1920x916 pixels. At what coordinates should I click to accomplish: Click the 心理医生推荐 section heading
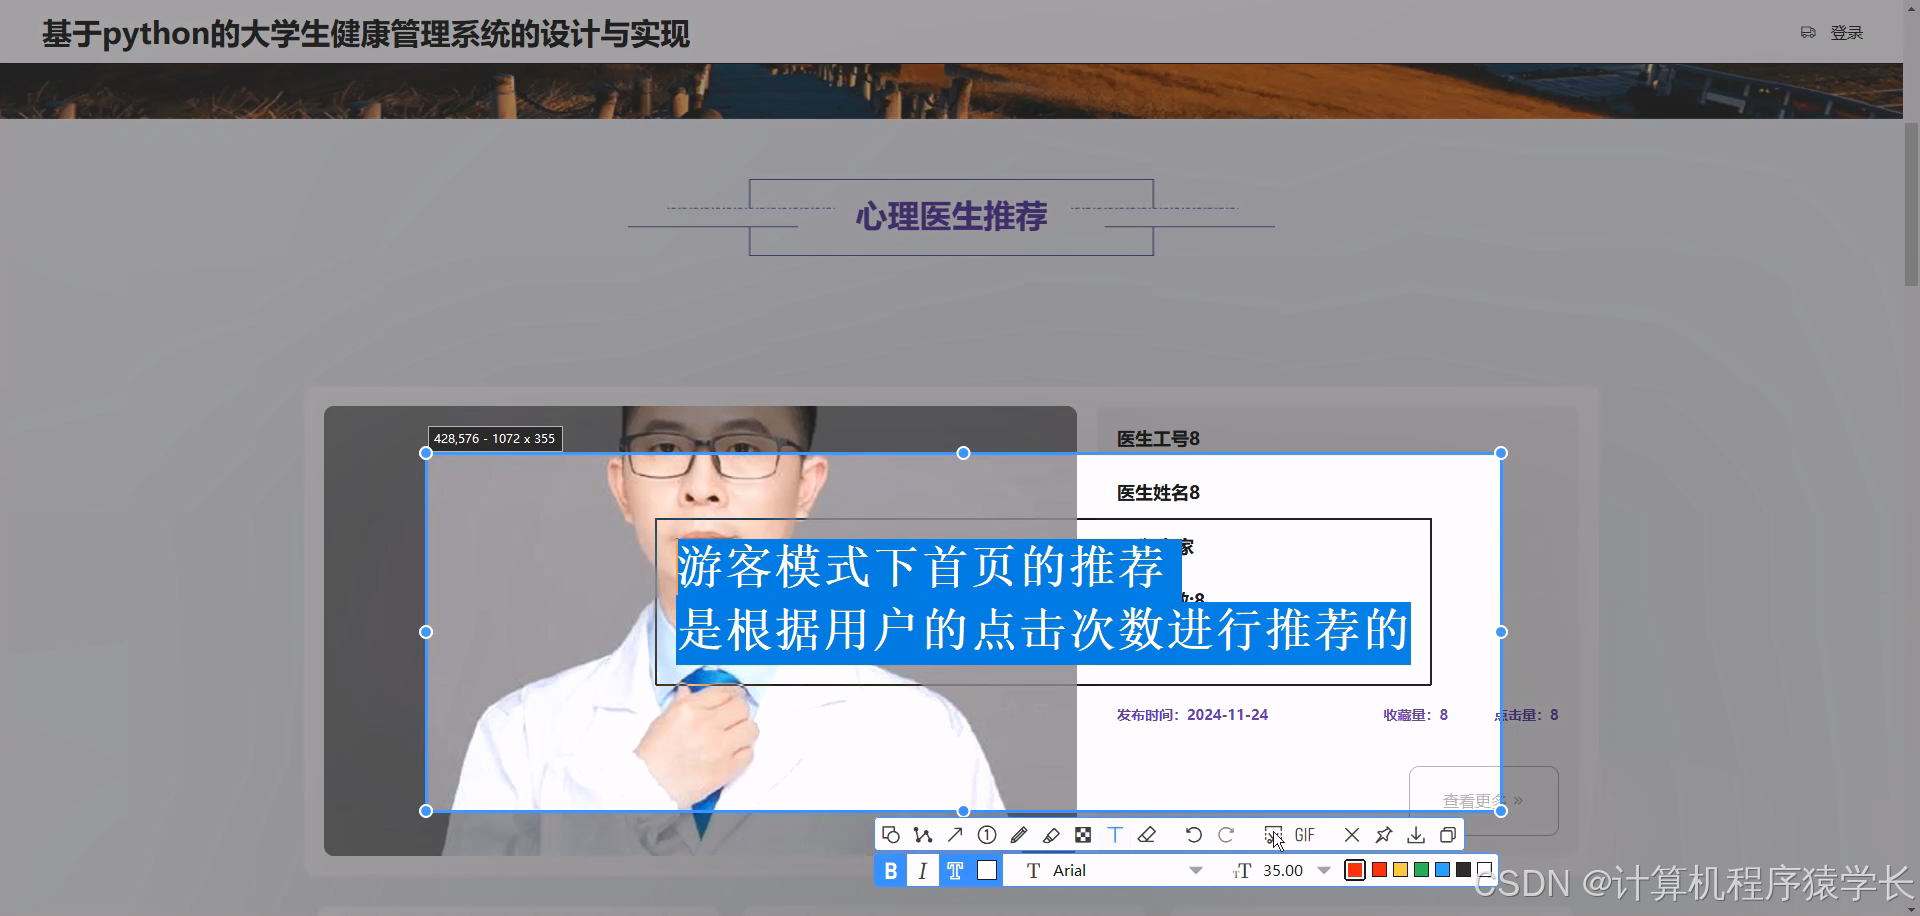(x=951, y=216)
